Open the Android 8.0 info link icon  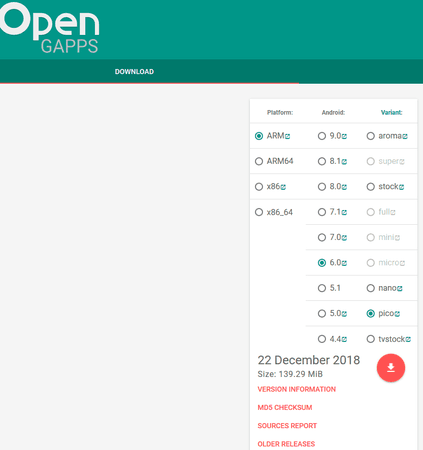[x=344, y=187]
